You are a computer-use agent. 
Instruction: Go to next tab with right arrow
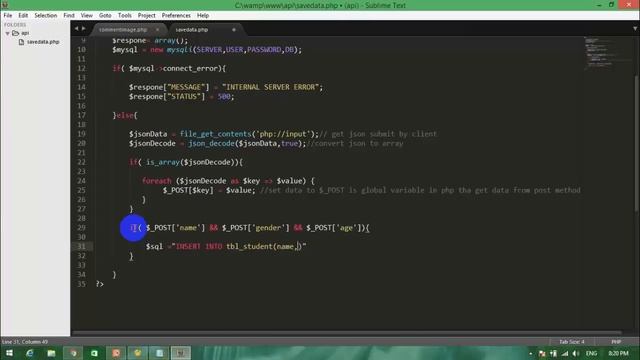click(x=84, y=29)
